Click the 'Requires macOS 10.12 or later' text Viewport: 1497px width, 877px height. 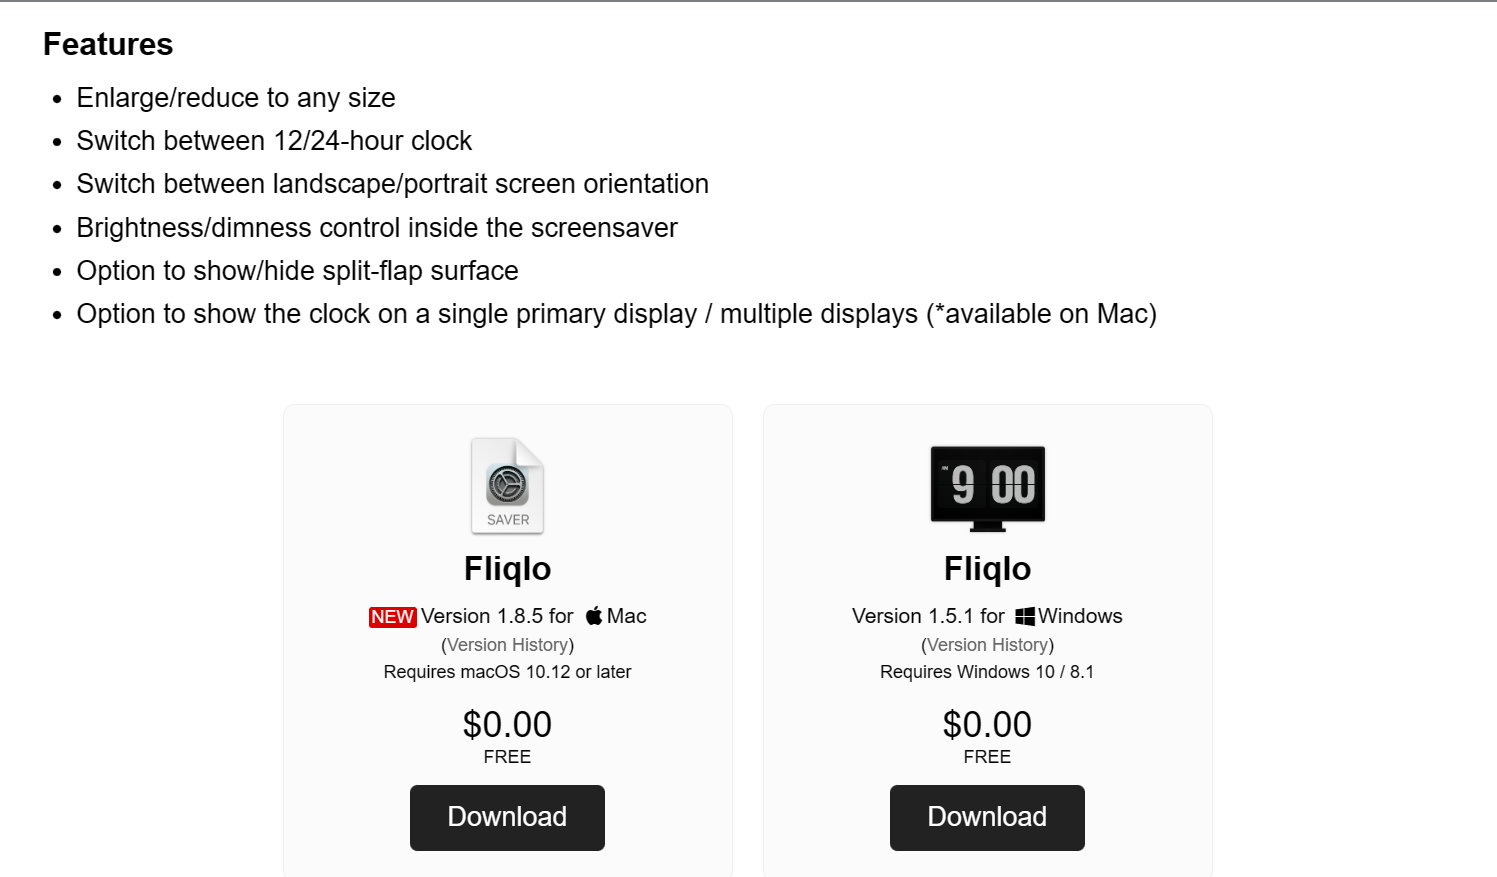pyautogui.click(x=507, y=672)
